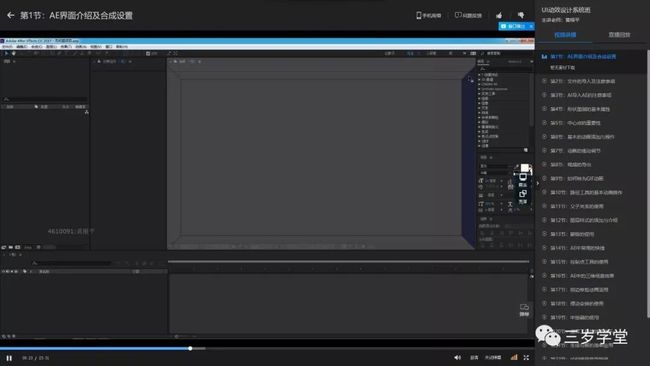Dismiss the blue pill button with its X
Image resolution: width=650 pixels, height=366 pixels.
coord(531,26)
